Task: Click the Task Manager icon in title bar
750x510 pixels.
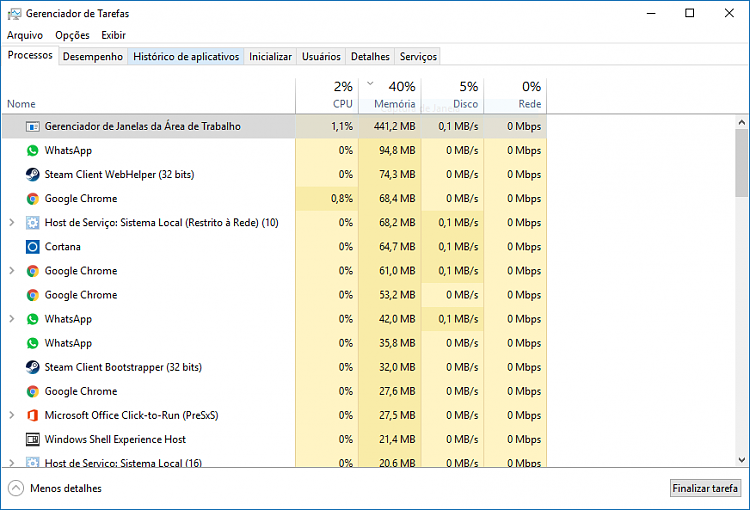Action: 14,14
